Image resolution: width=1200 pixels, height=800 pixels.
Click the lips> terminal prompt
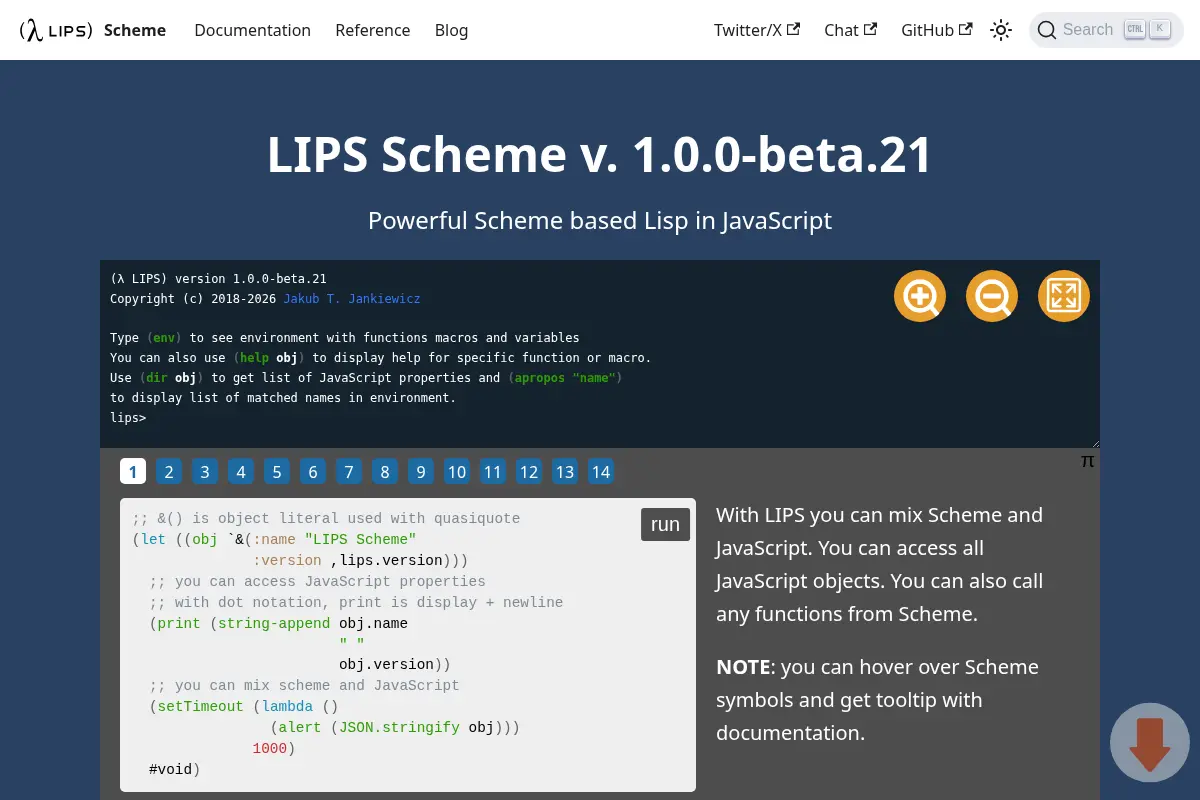point(128,418)
